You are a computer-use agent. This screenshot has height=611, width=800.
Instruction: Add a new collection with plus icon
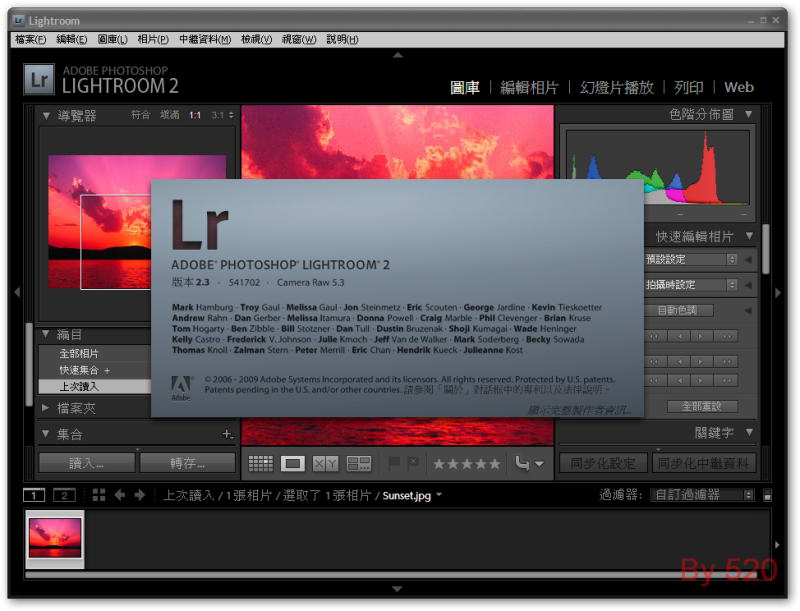(227, 435)
